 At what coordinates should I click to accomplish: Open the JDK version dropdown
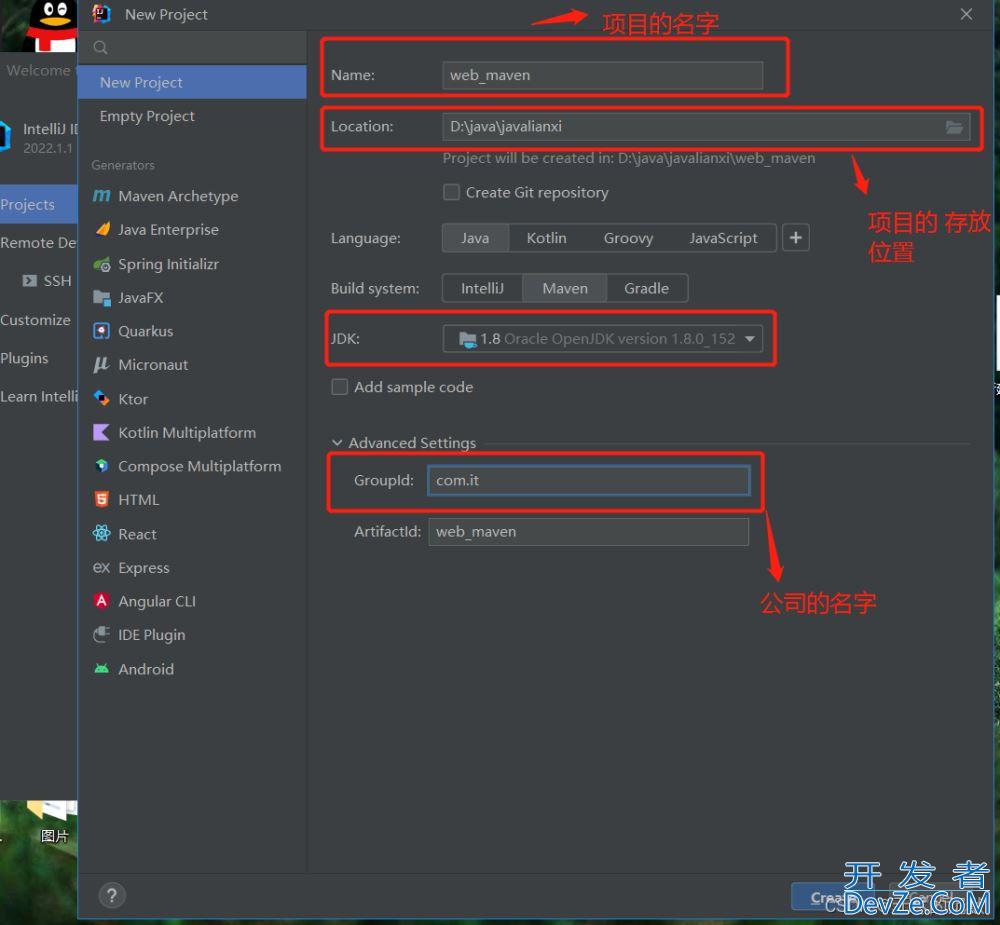click(603, 339)
